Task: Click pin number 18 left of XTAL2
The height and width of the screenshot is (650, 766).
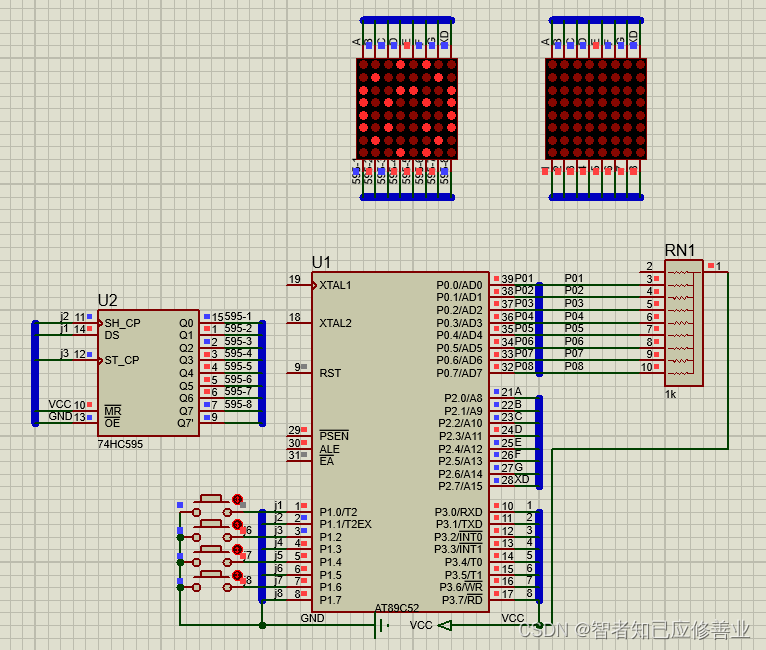Action: pos(295,317)
